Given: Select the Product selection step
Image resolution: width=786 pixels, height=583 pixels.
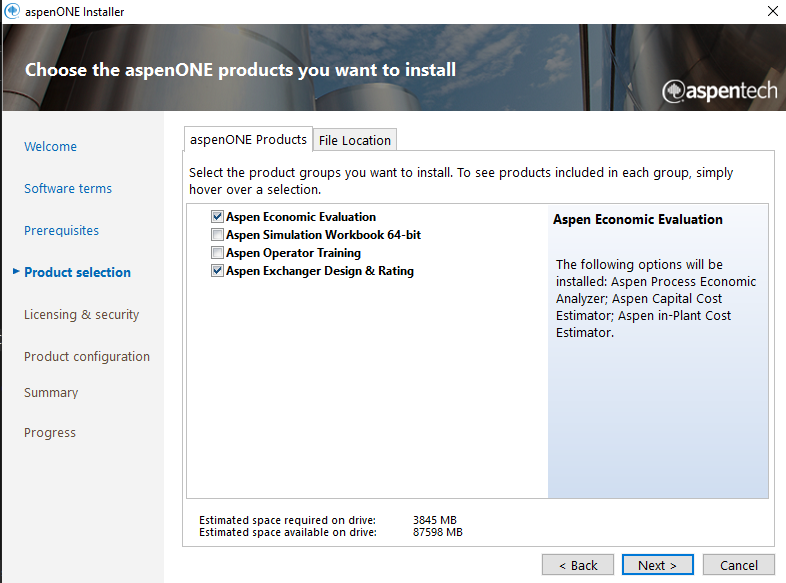Looking at the screenshot, I should tap(77, 273).
